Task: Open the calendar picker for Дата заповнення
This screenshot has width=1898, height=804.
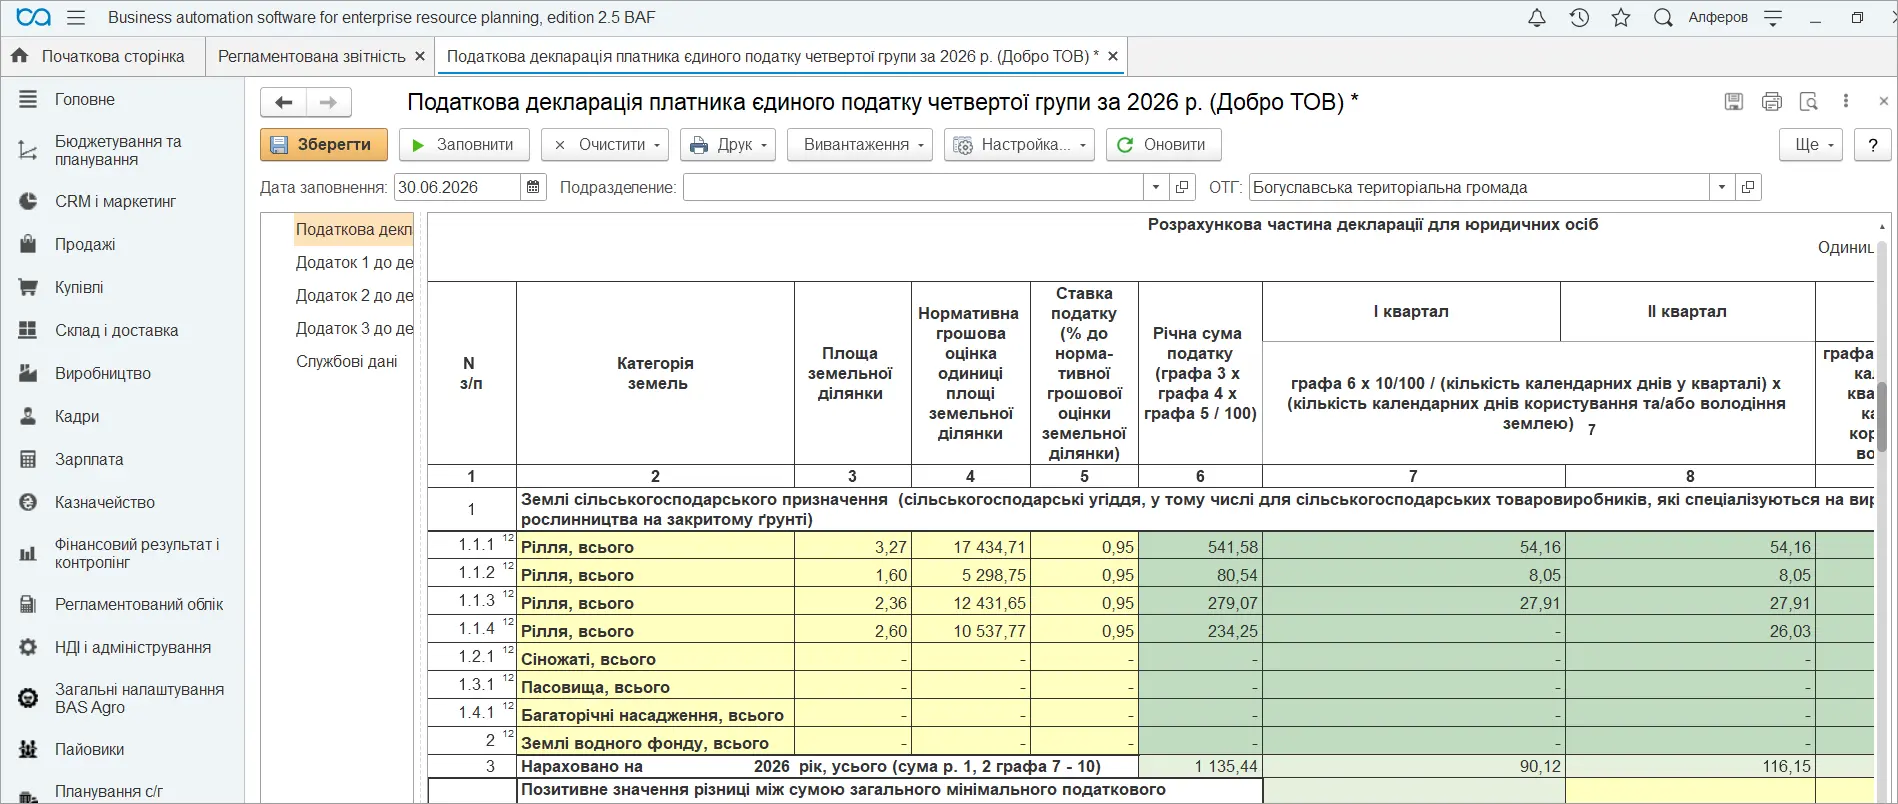Action: click(x=533, y=187)
